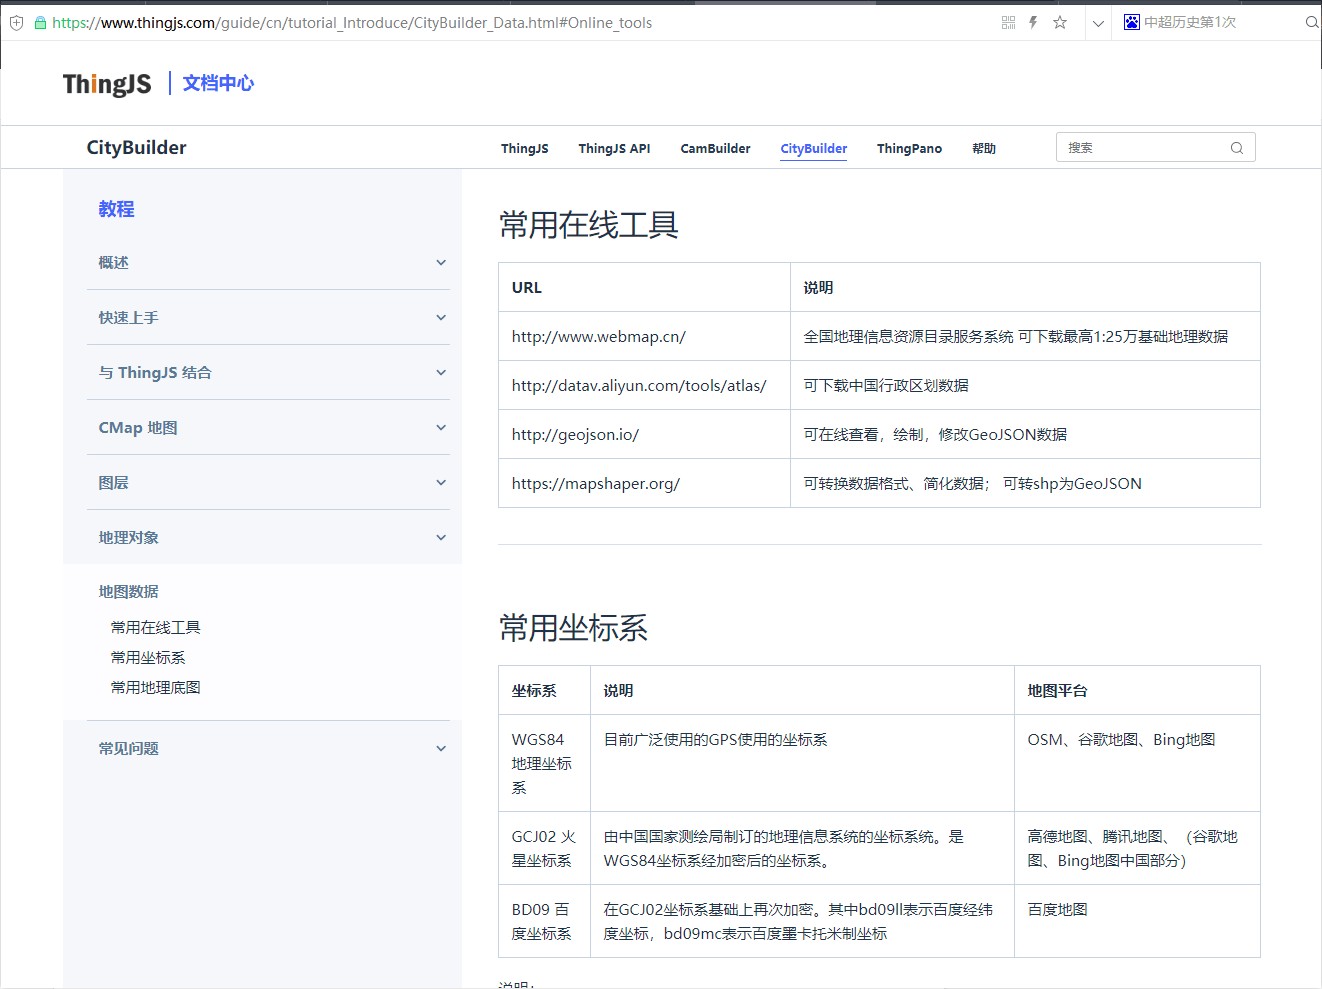This screenshot has height=989, width=1322.
Task: Click the ThingJS logo
Action: tap(107, 84)
